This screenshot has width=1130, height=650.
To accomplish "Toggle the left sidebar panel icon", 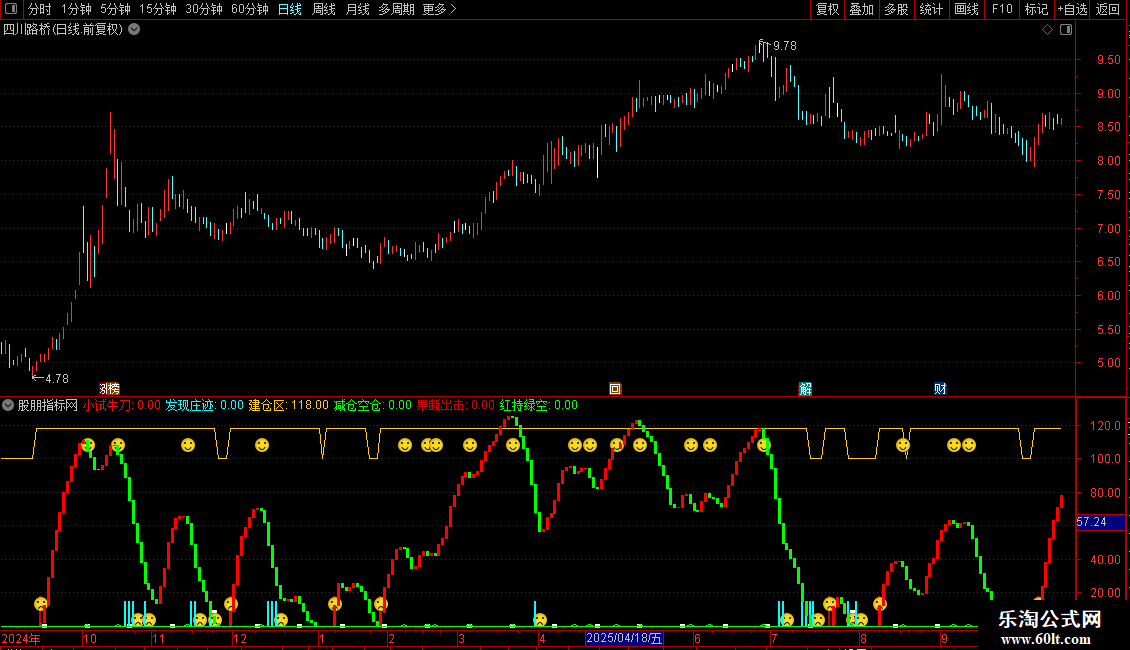I will pos(11,9).
